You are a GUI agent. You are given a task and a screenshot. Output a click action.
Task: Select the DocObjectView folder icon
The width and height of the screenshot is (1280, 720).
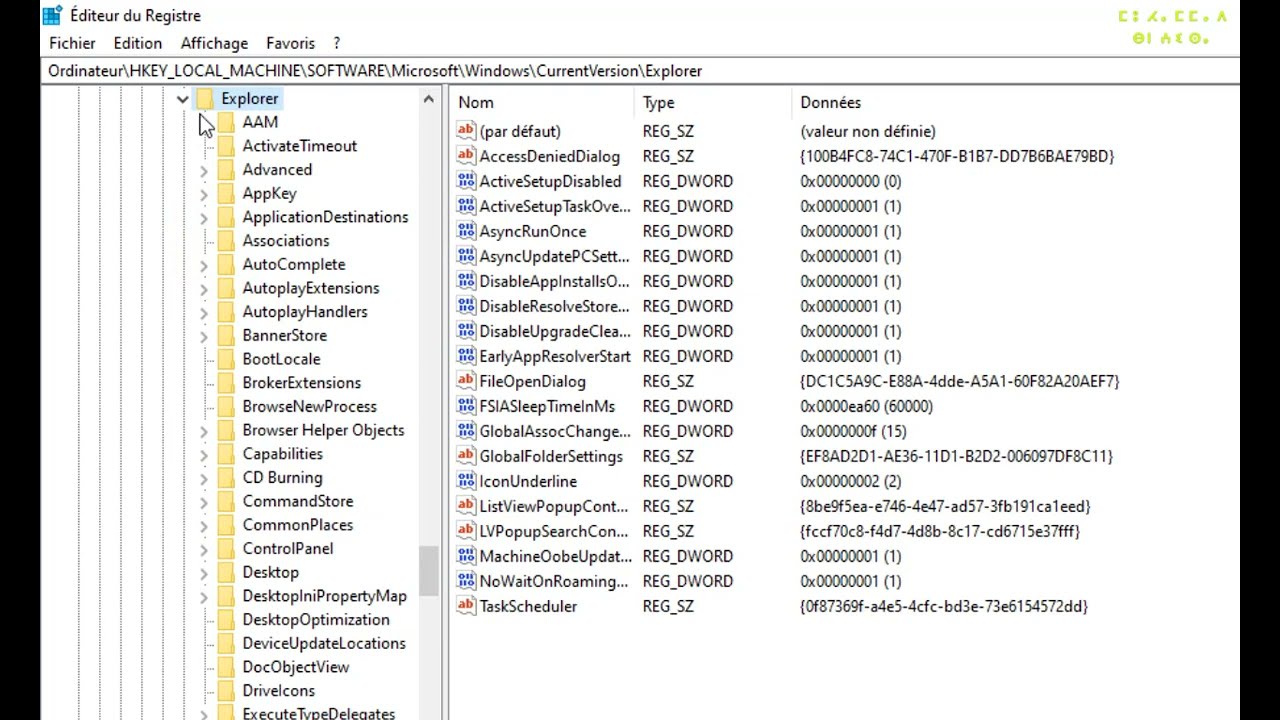(x=226, y=667)
